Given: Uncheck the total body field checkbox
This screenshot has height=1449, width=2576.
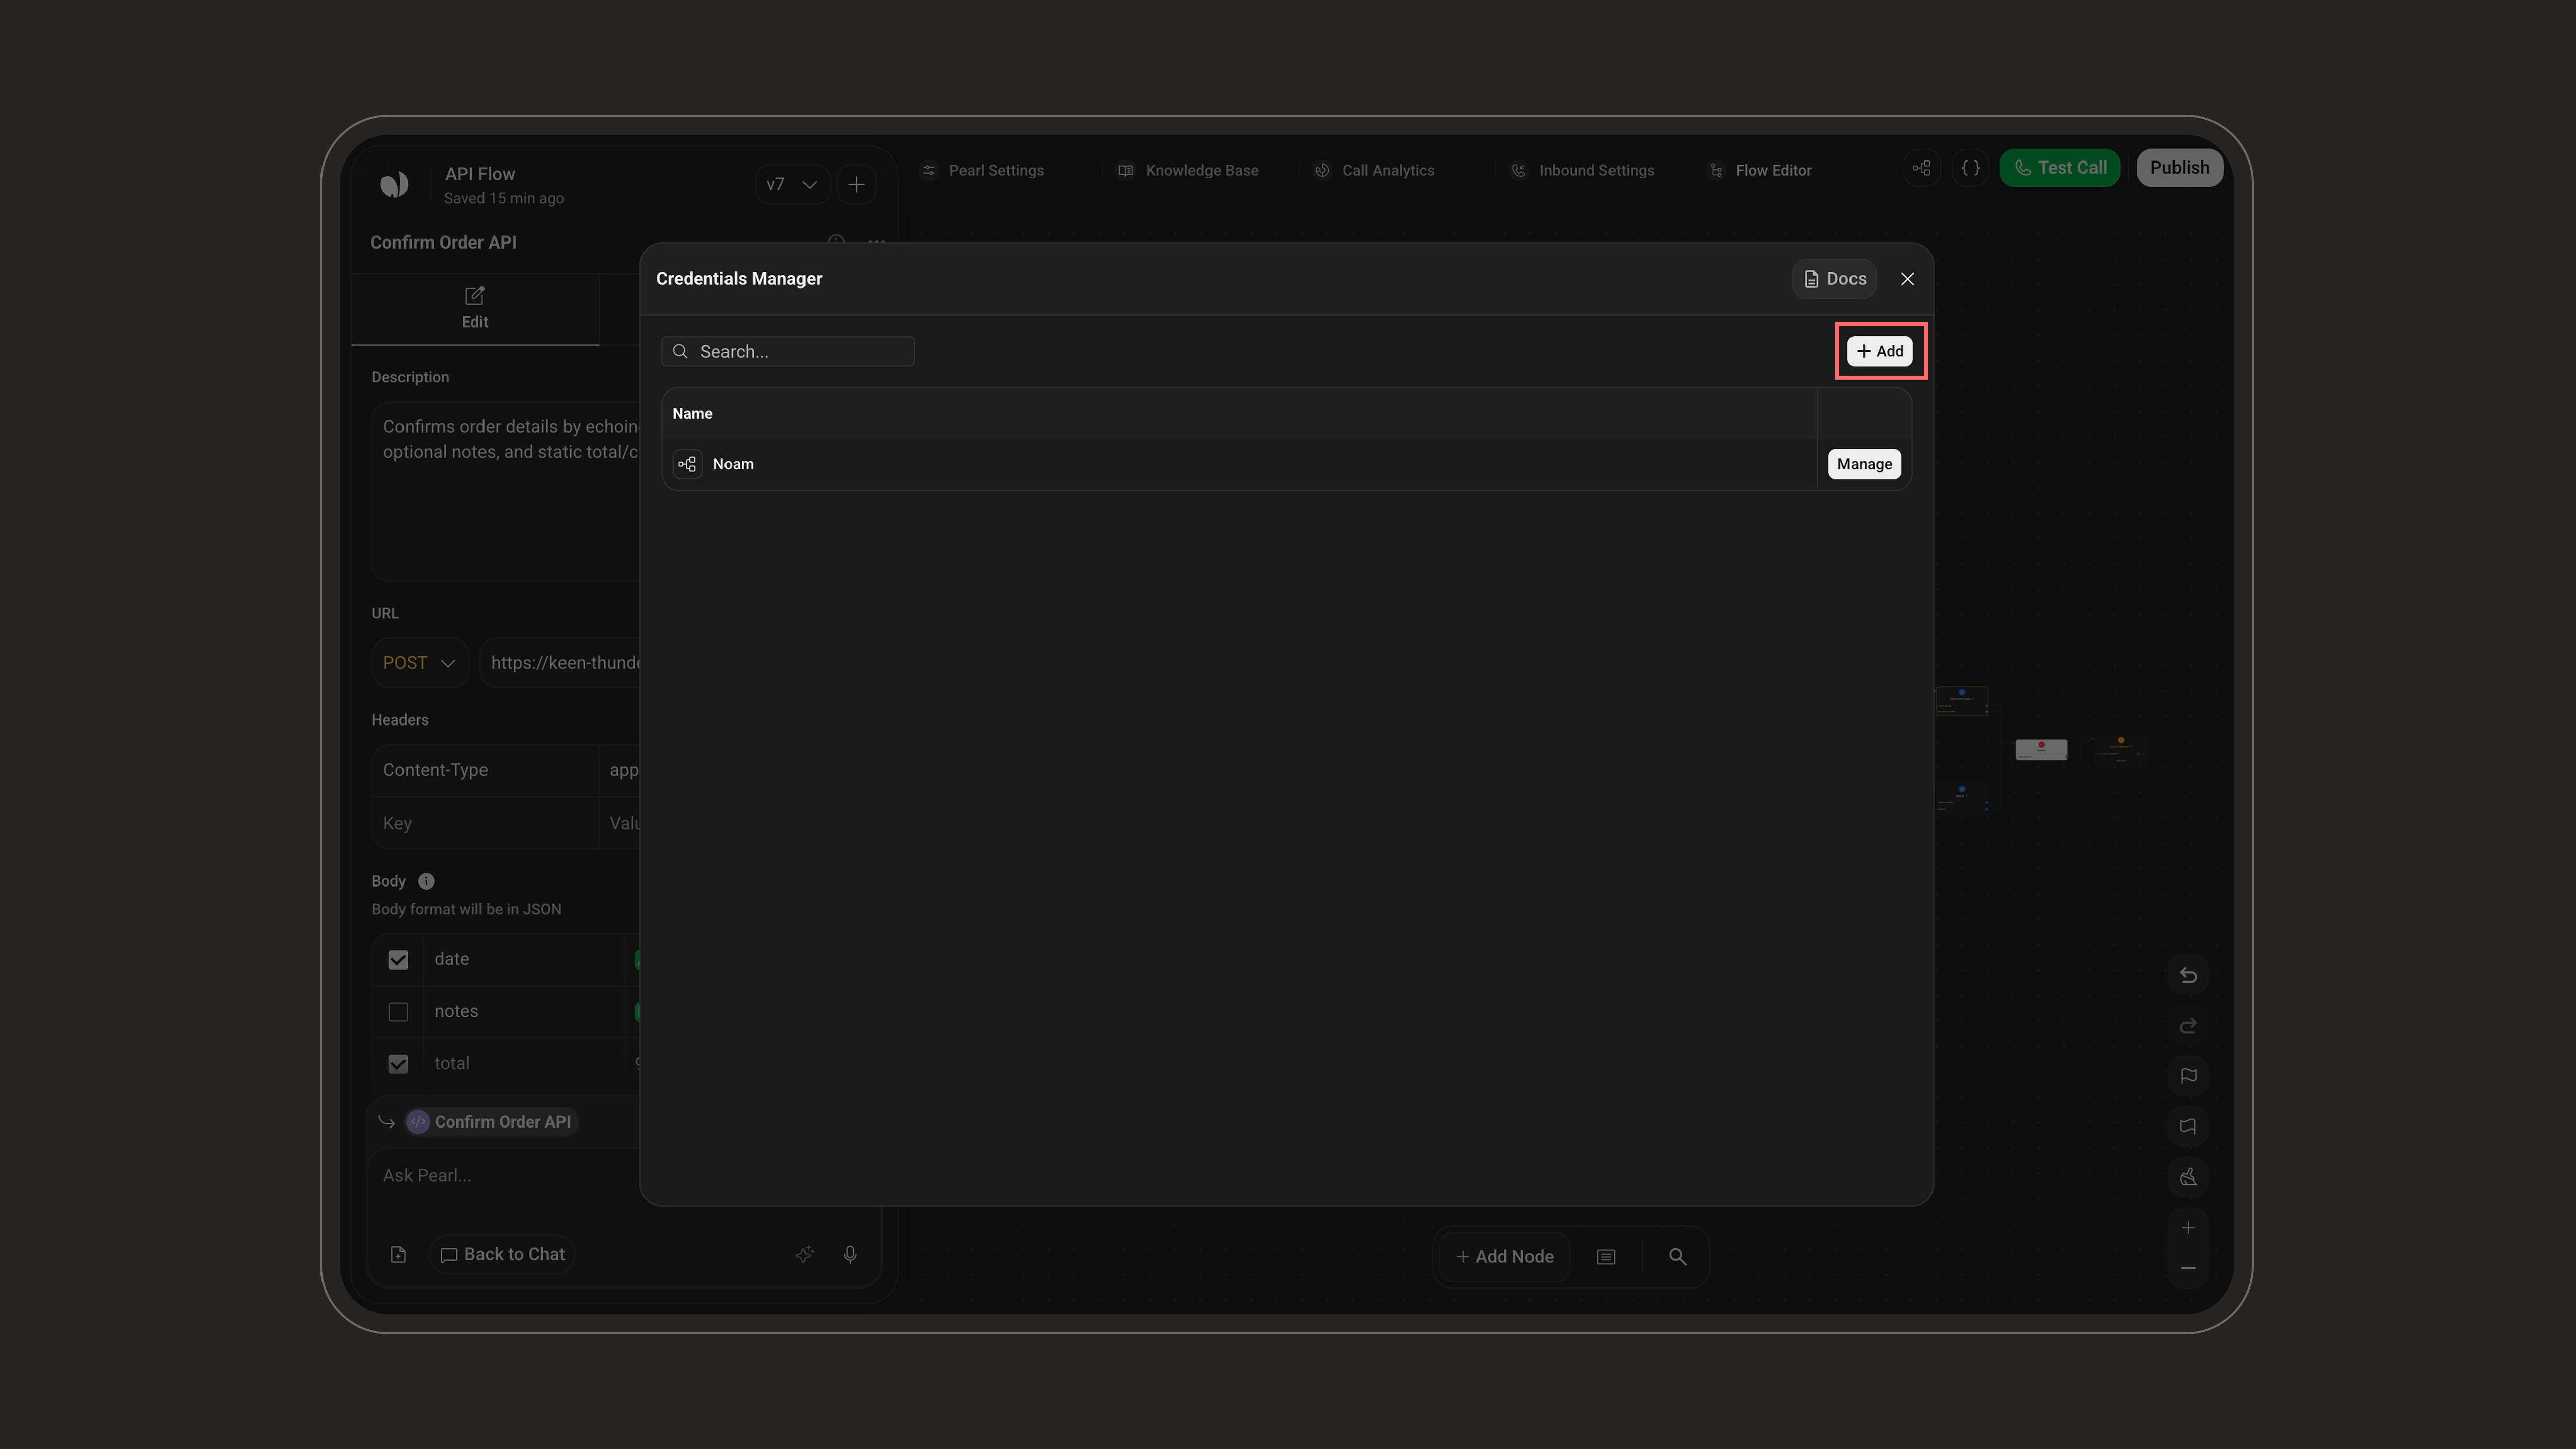Looking at the screenshot, I should (398, 1064).
